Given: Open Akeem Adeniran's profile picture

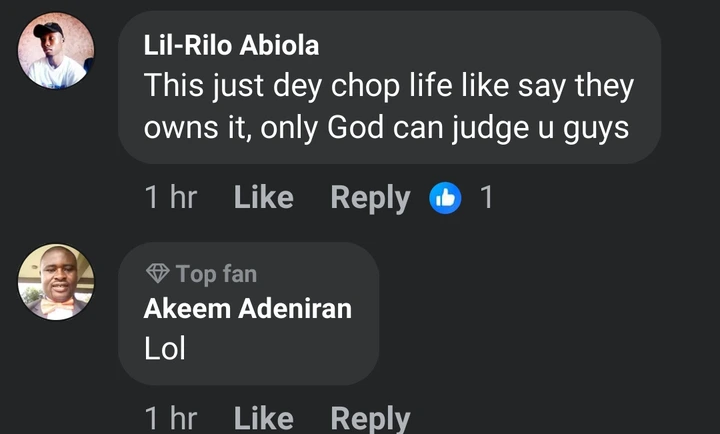Looking at the screenshot, I should (x=56, y=282).
